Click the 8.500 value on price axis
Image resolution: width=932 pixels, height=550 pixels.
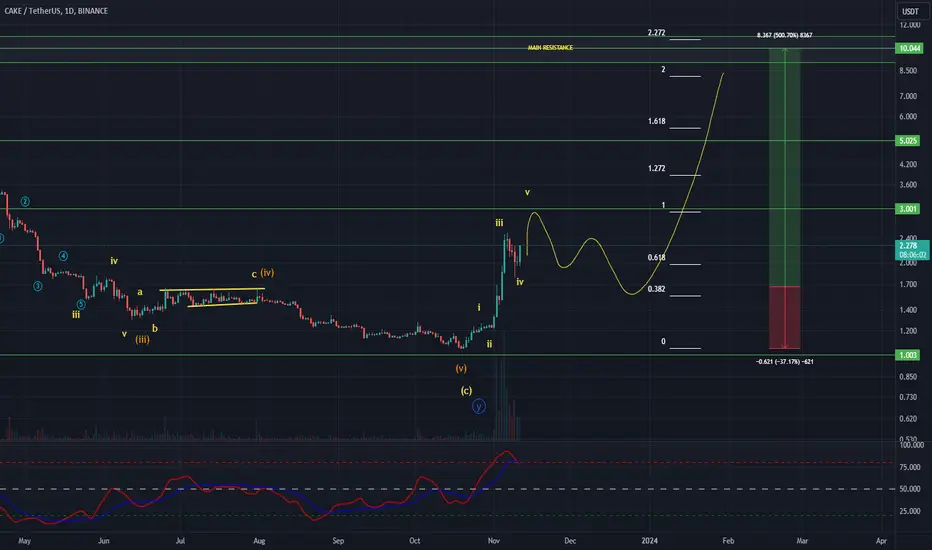tap(908, 71)
